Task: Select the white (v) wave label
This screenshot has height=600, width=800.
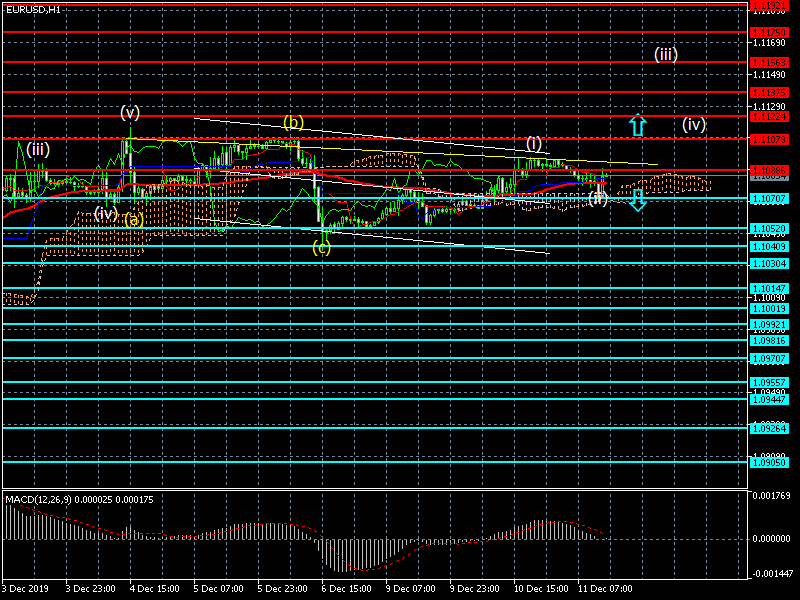Action: click(x=130, y=111)
